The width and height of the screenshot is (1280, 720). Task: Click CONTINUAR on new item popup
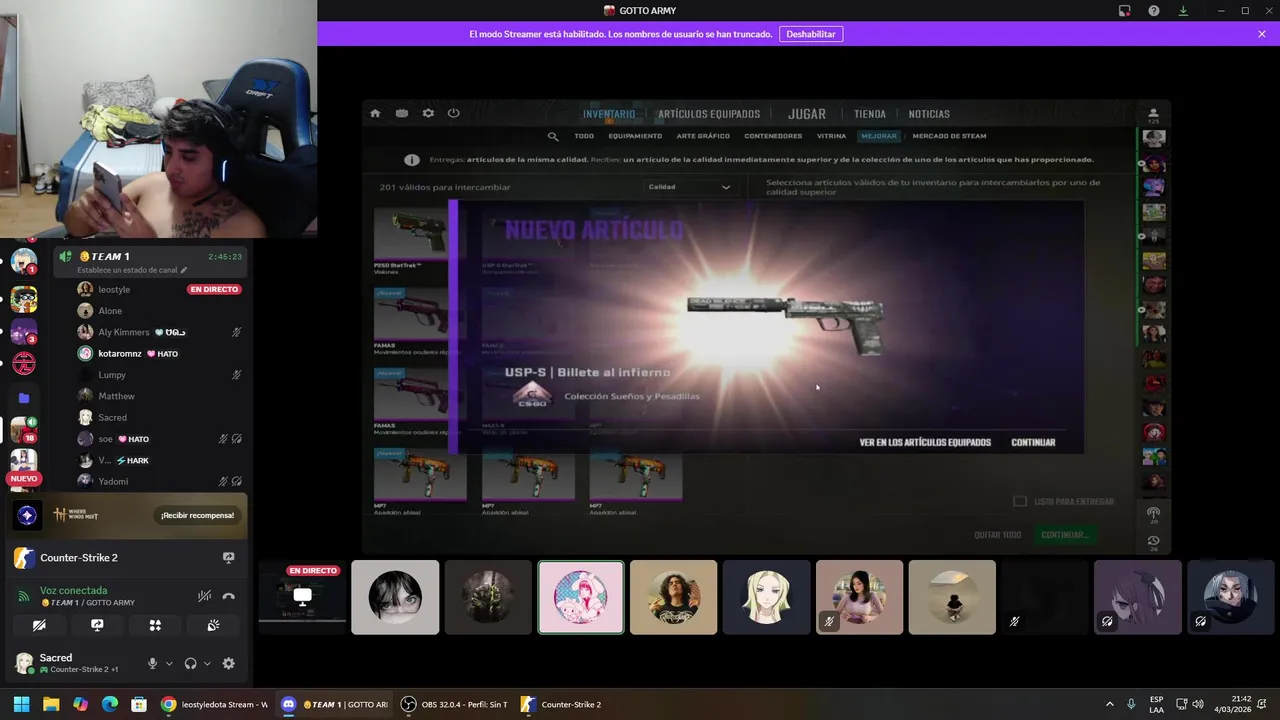click(x=1033, y=442)
